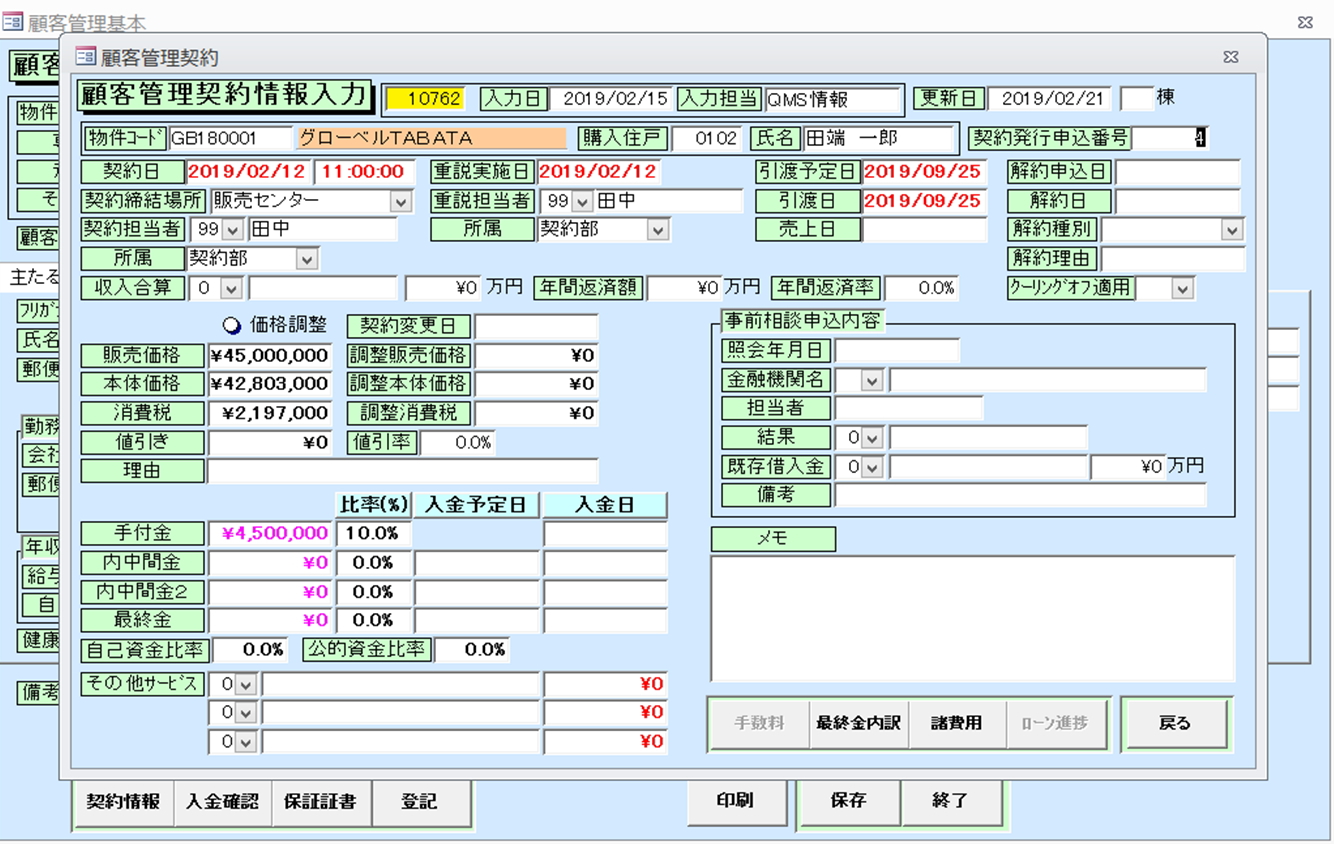Click the orange グローベルTABATA property name field
The image size is (1334, 844).
pos(431,138)
